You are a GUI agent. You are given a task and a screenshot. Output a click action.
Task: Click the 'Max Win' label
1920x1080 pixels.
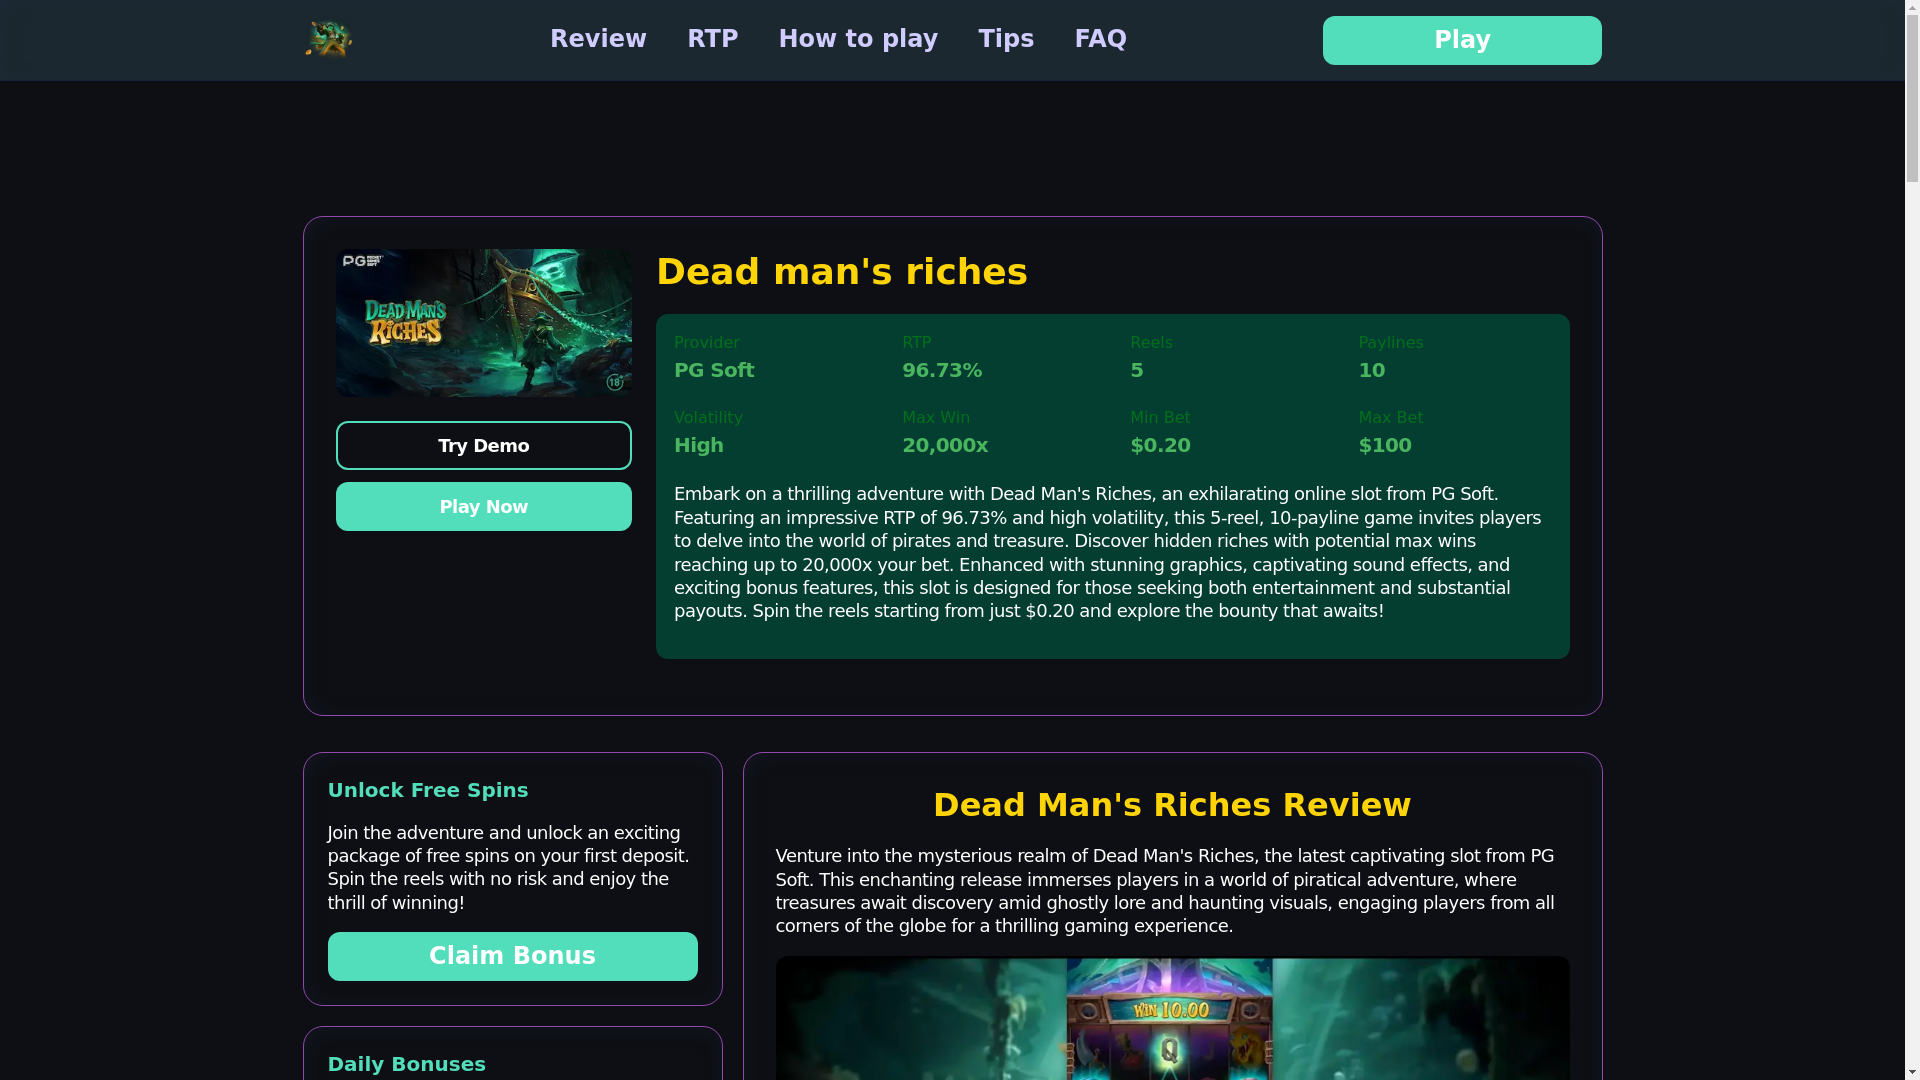point(936,417)
